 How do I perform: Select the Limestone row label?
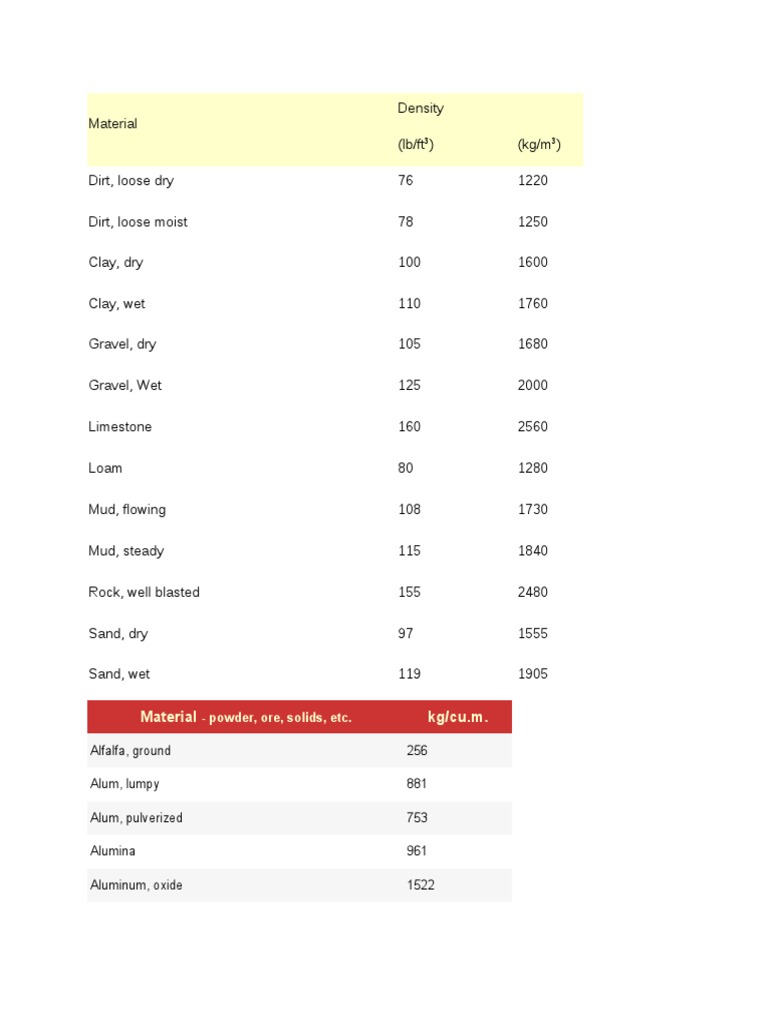[x=120, y=427]
